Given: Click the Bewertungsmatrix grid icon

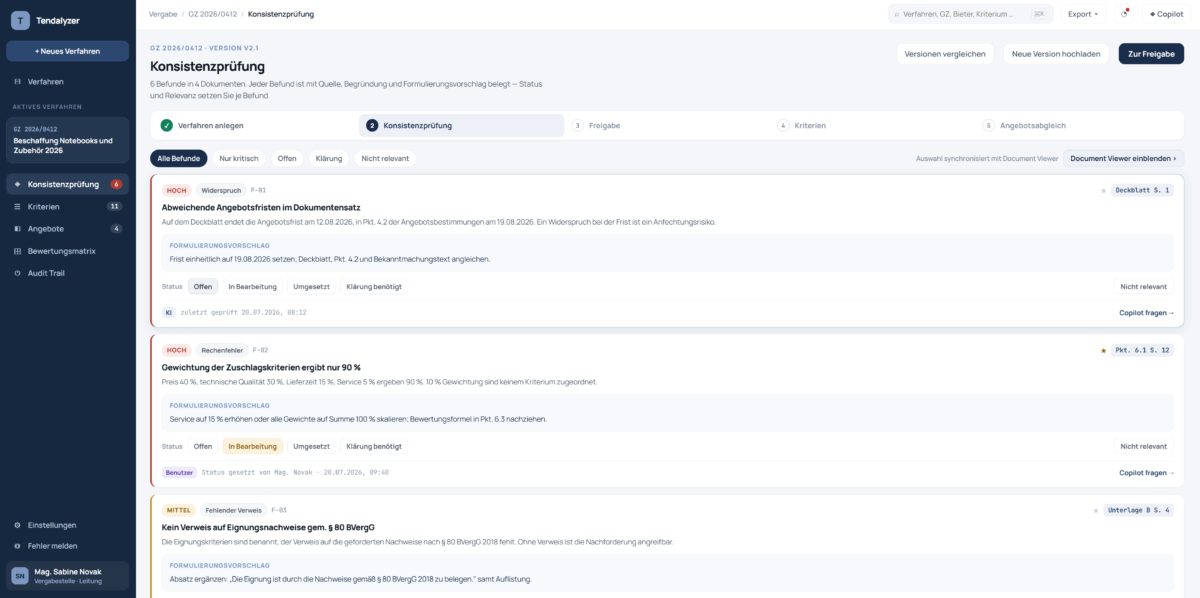Looking at the screenshot, I should pos(18,250).
